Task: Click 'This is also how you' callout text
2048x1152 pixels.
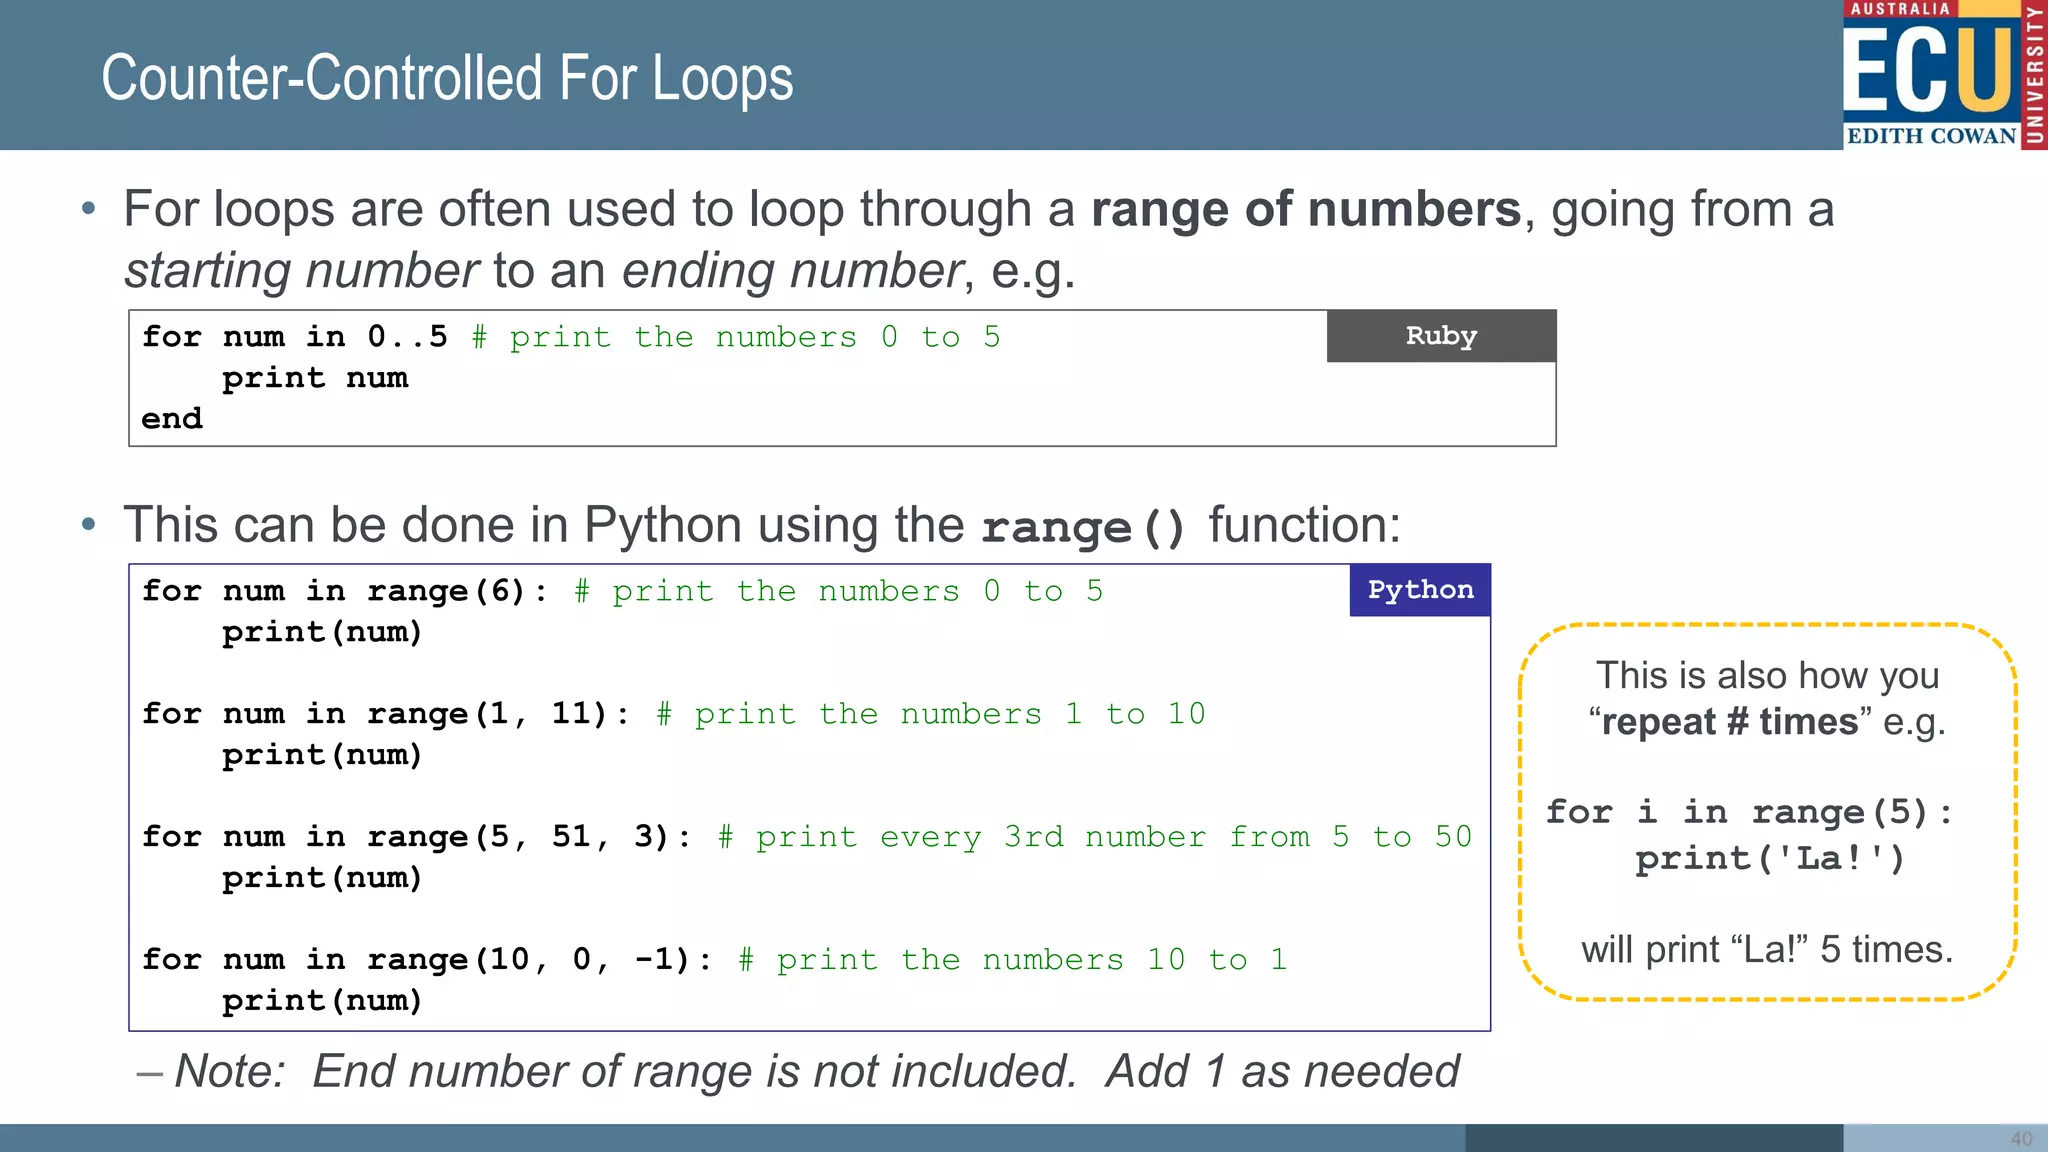Action: [1767, 676]
